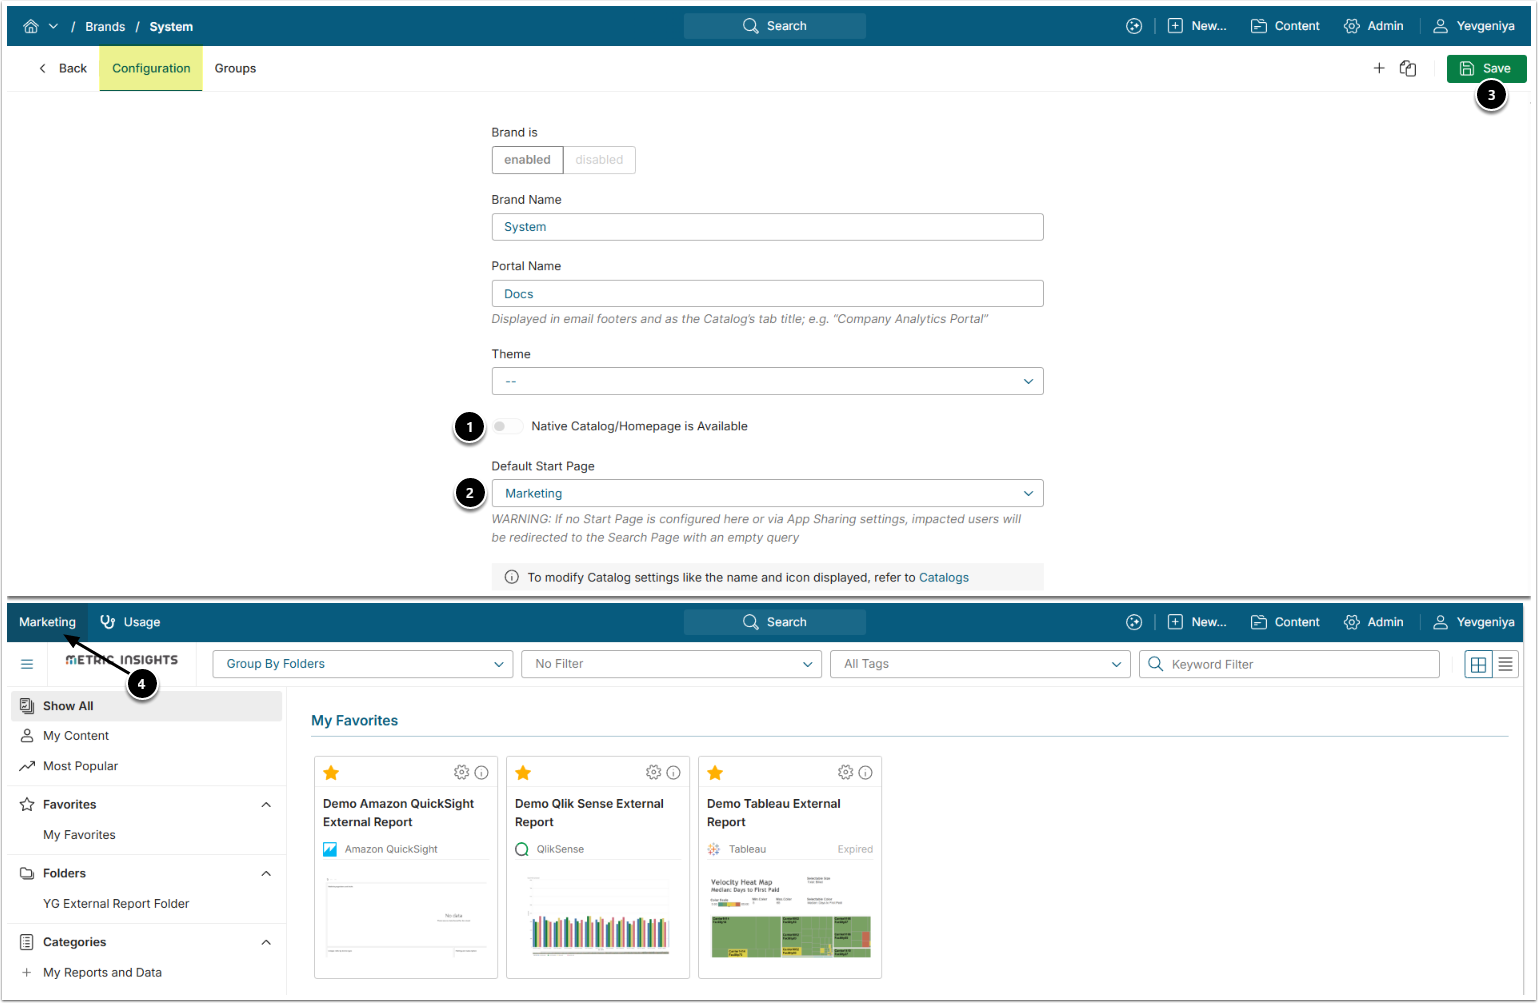Click the info icon beside Catalog settings note

(x=512, y=577)
